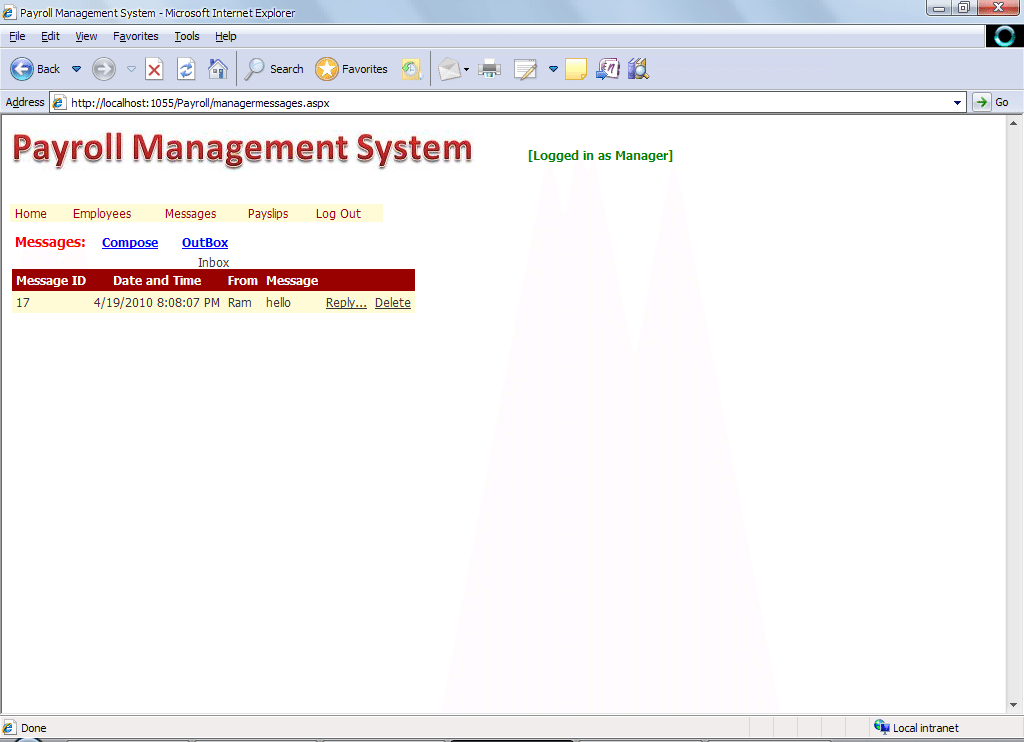Click Reply for the message from Ram
The width and height of the screenshot is (1024, 742).
[x=346, y=303]
